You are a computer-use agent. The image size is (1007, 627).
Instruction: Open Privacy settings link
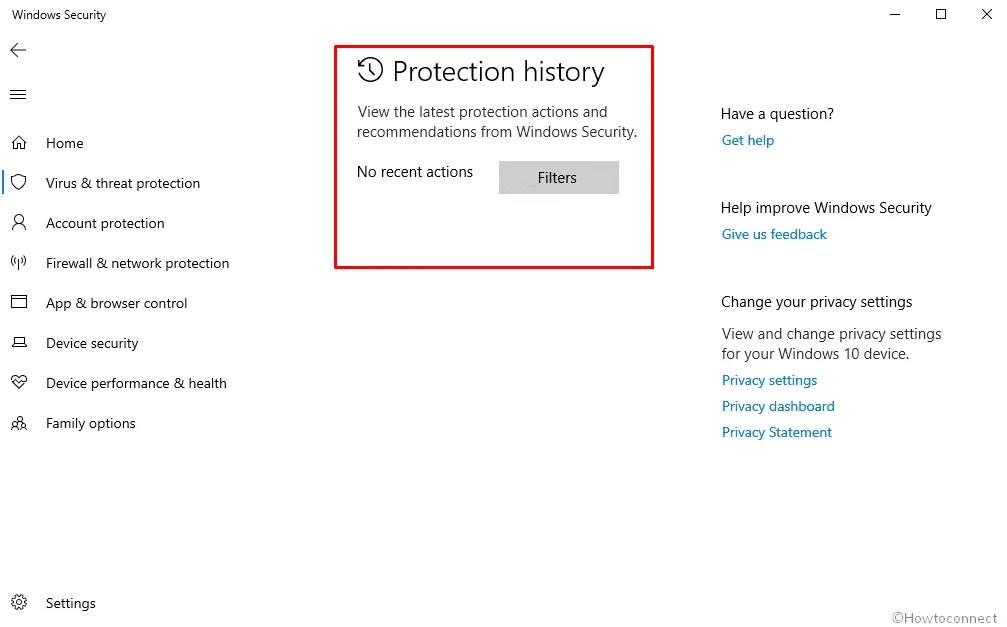pos(769,380)
